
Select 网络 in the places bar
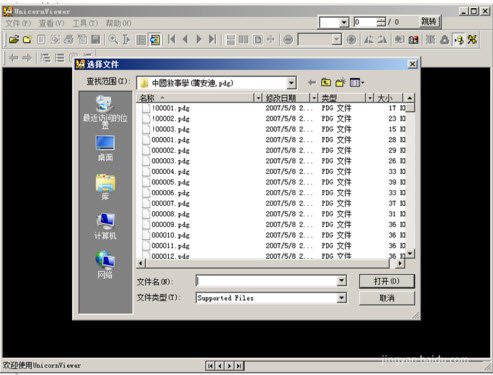point(105,265)
